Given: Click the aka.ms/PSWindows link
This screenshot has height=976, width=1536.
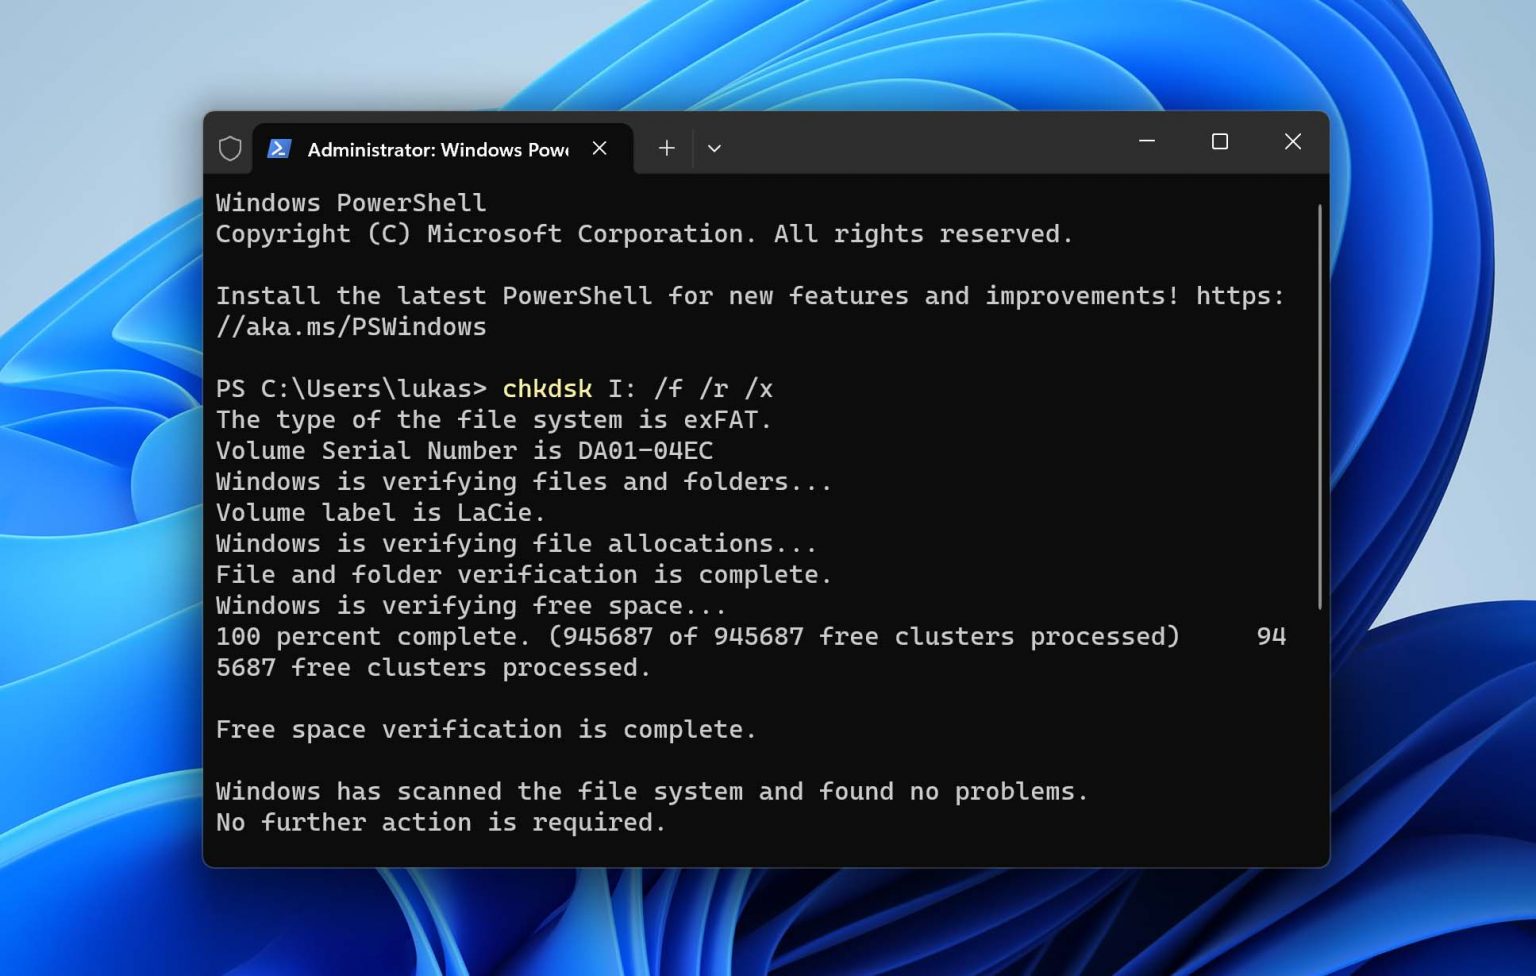Looking at the screenshot, I should pyautogui.click(x=352, y=326).
